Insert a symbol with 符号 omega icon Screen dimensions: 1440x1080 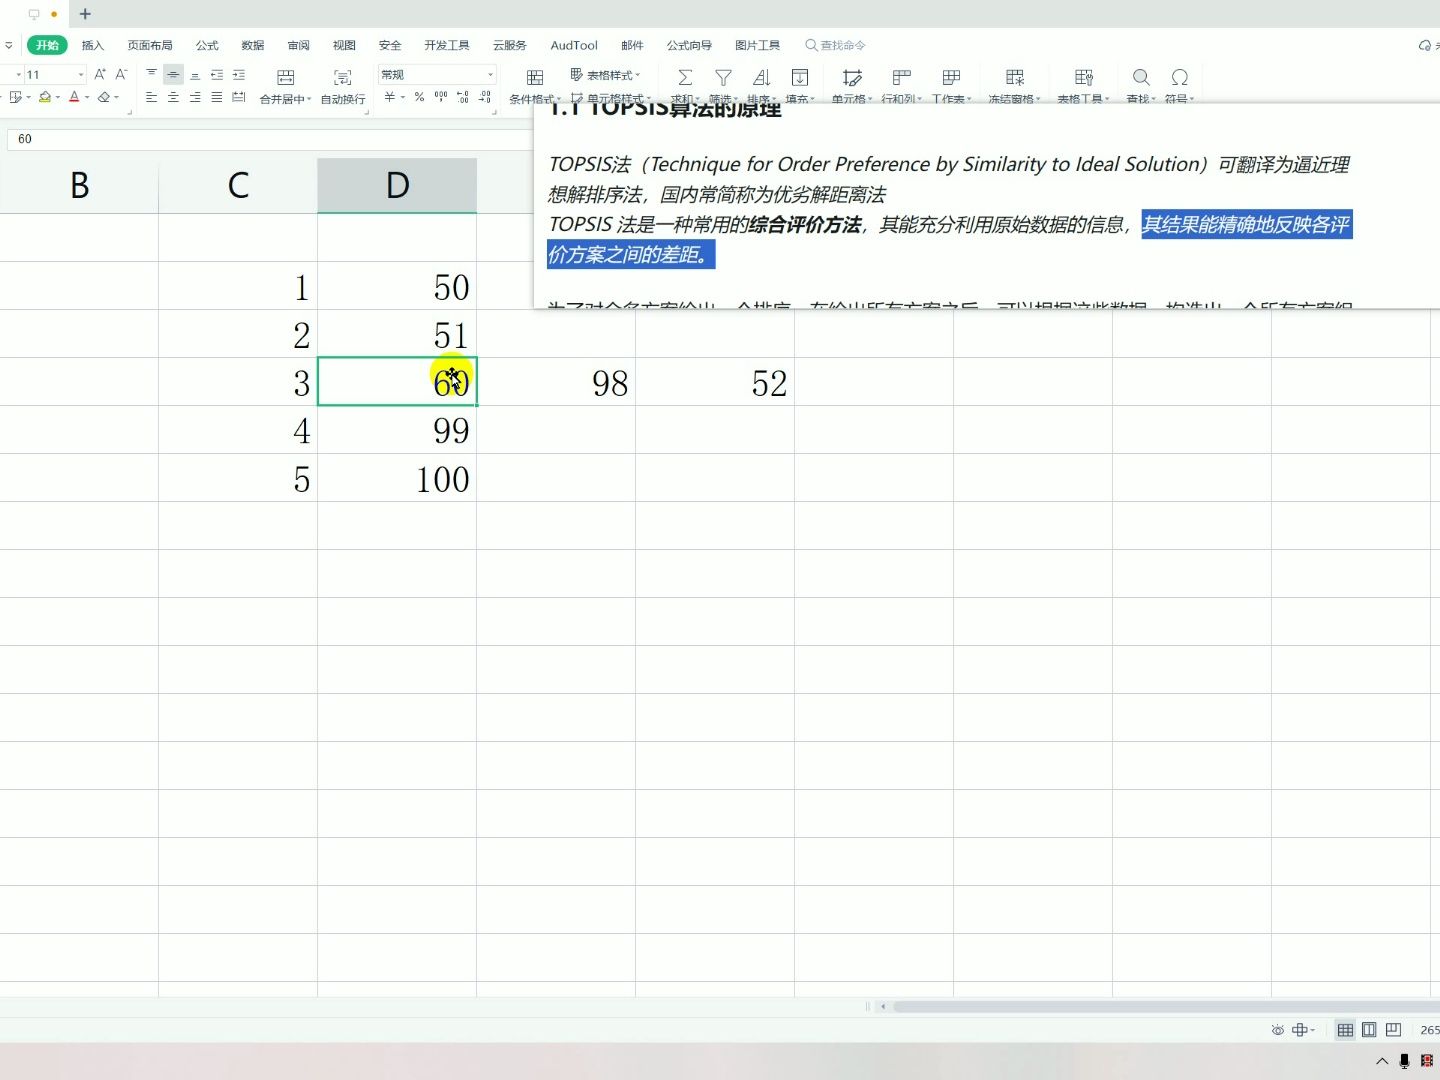coord(1180,77)
